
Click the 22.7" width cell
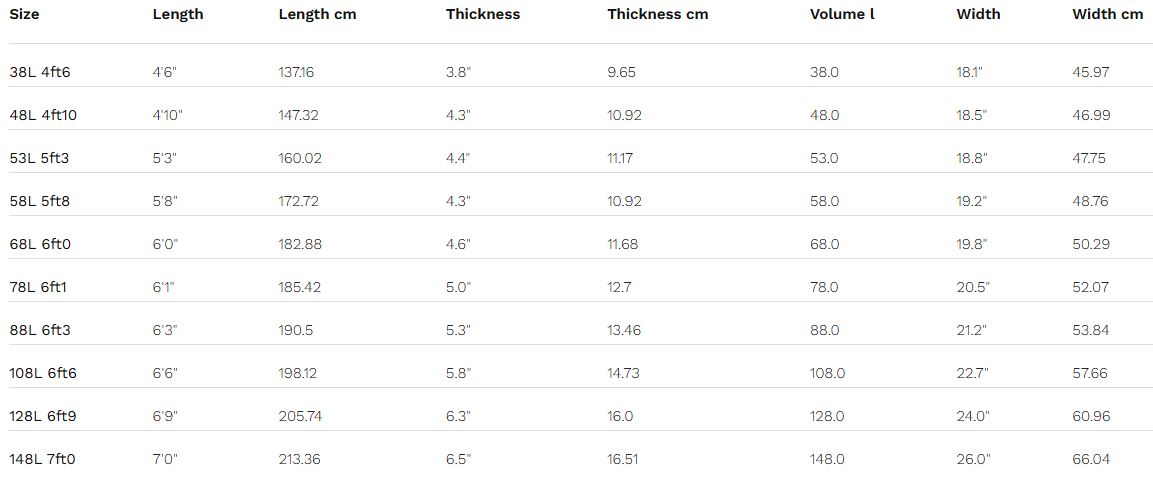pos(973,373)
